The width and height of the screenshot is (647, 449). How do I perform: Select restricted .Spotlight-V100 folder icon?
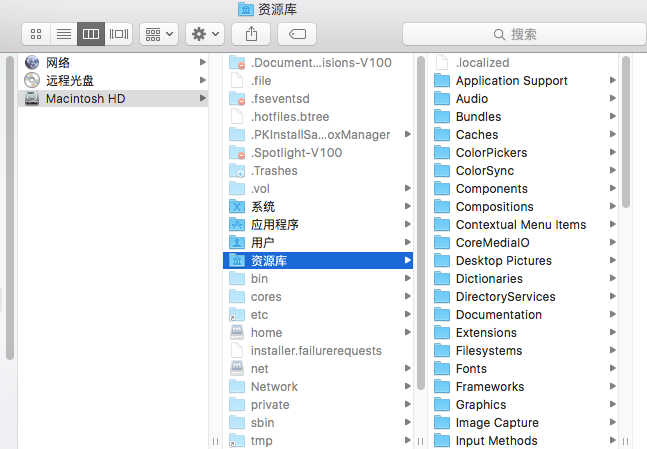point(237,152)
